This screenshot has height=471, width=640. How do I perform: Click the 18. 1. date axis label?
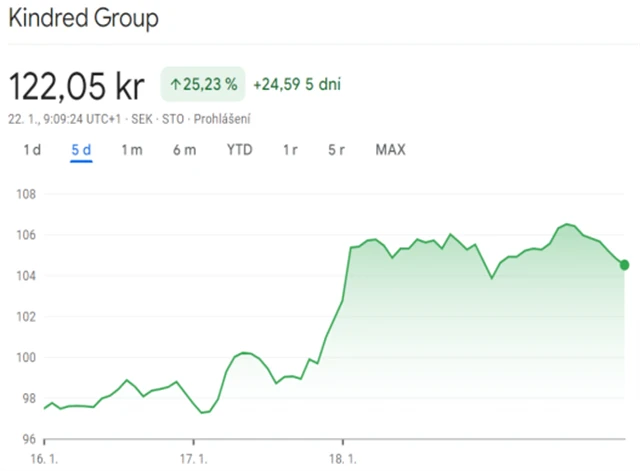pyautogui.click(x=343, y=457)
